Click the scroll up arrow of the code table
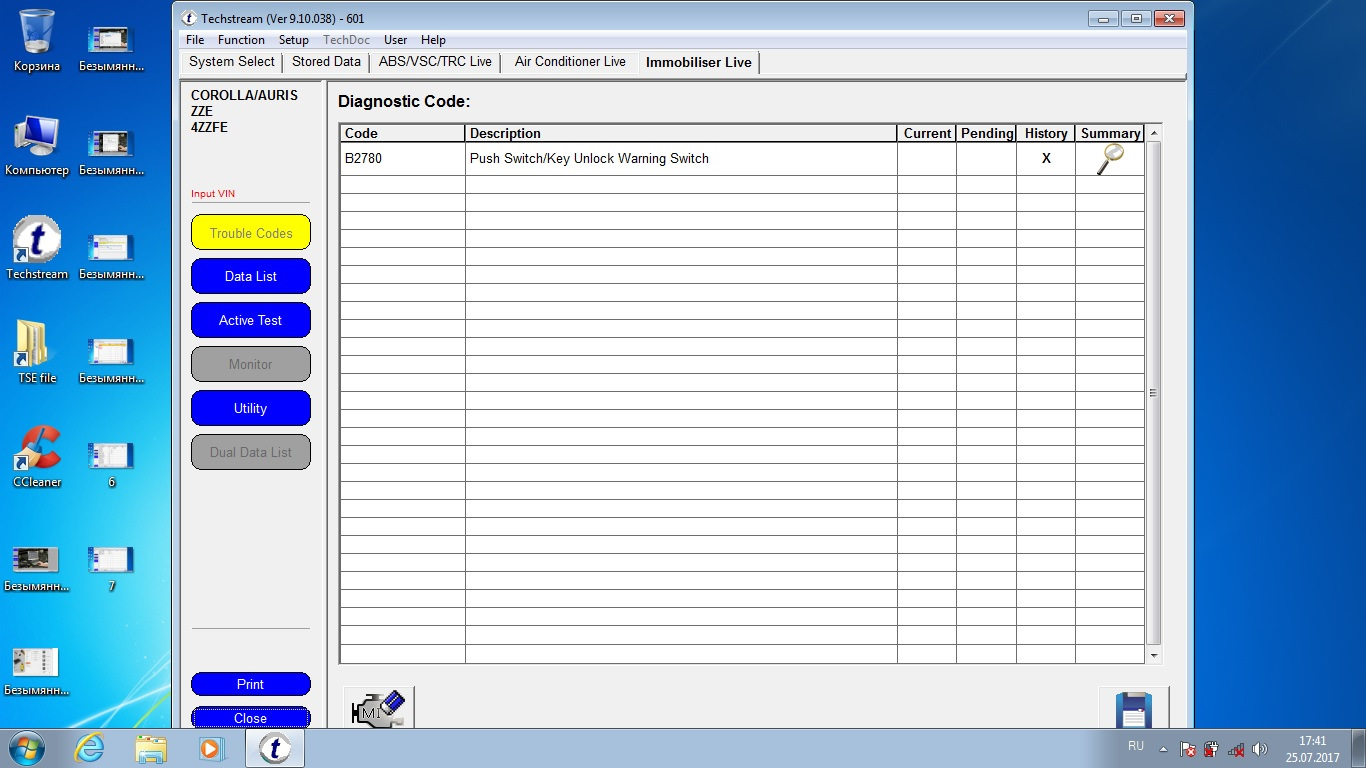Screen dimensions: 1366x768 (1154, 133)
